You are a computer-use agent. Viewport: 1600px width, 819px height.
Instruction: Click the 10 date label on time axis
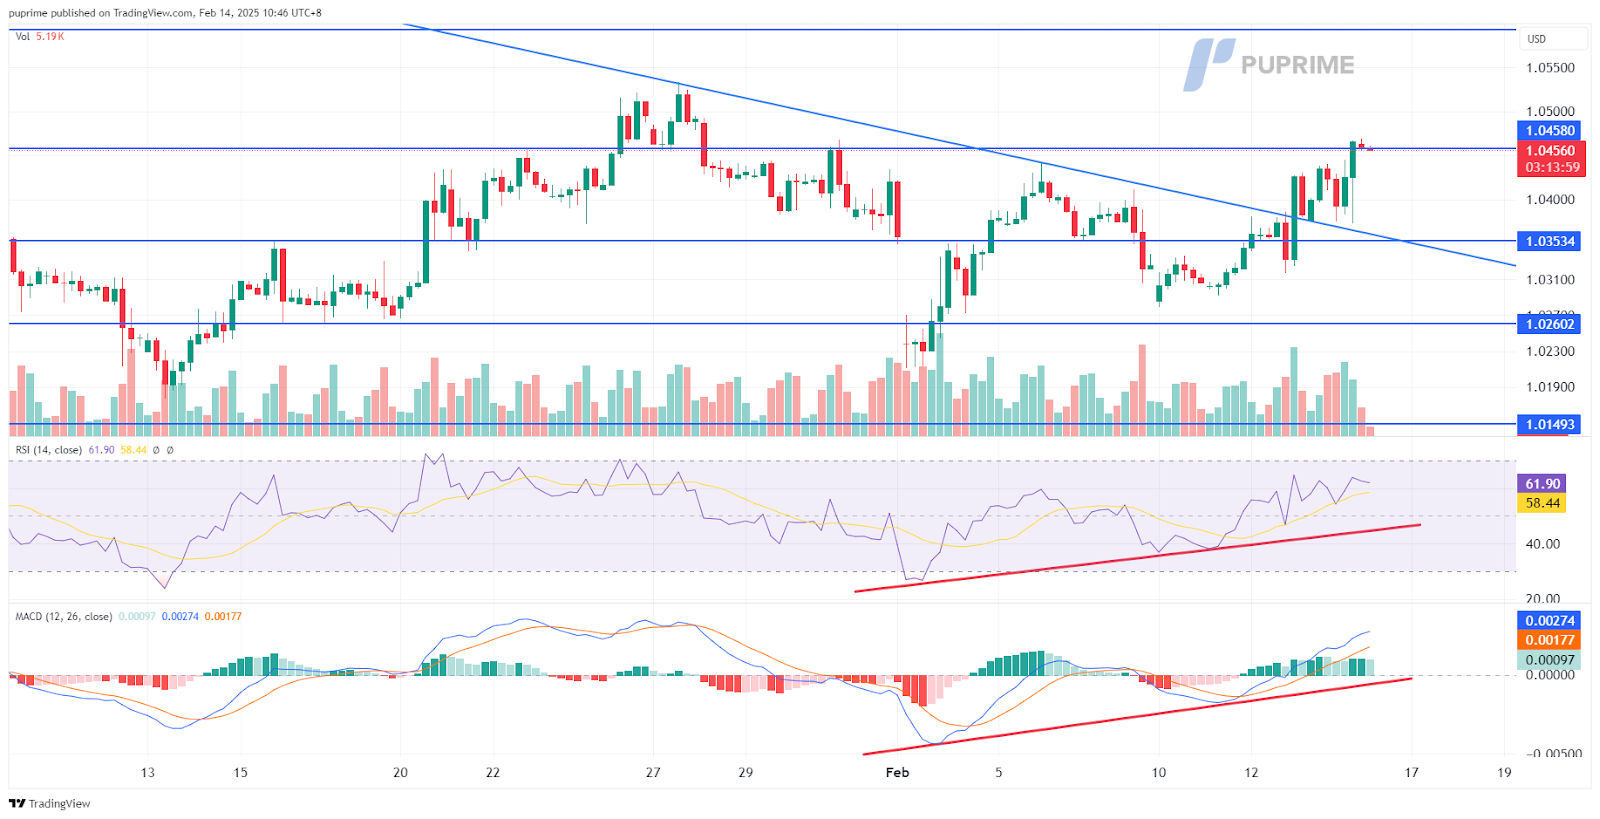point(1159,772)
